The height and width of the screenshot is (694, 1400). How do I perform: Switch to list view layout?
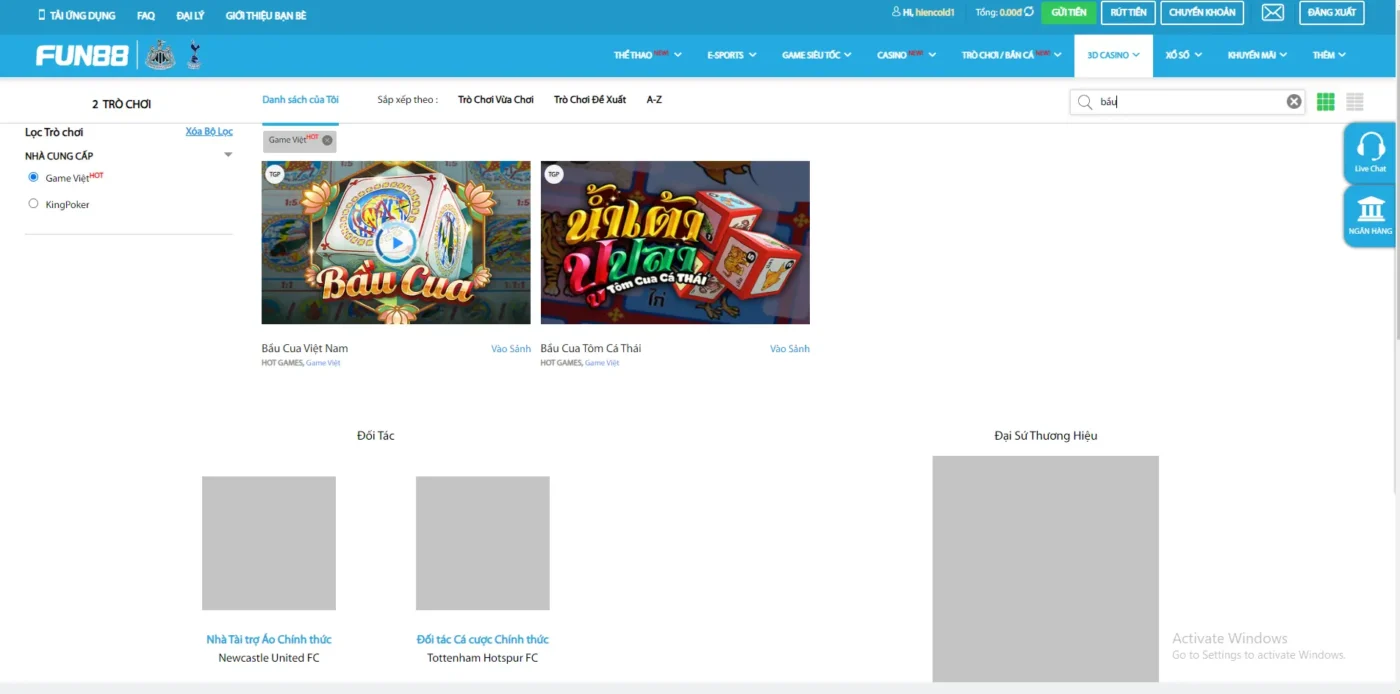coord(1355,101)
